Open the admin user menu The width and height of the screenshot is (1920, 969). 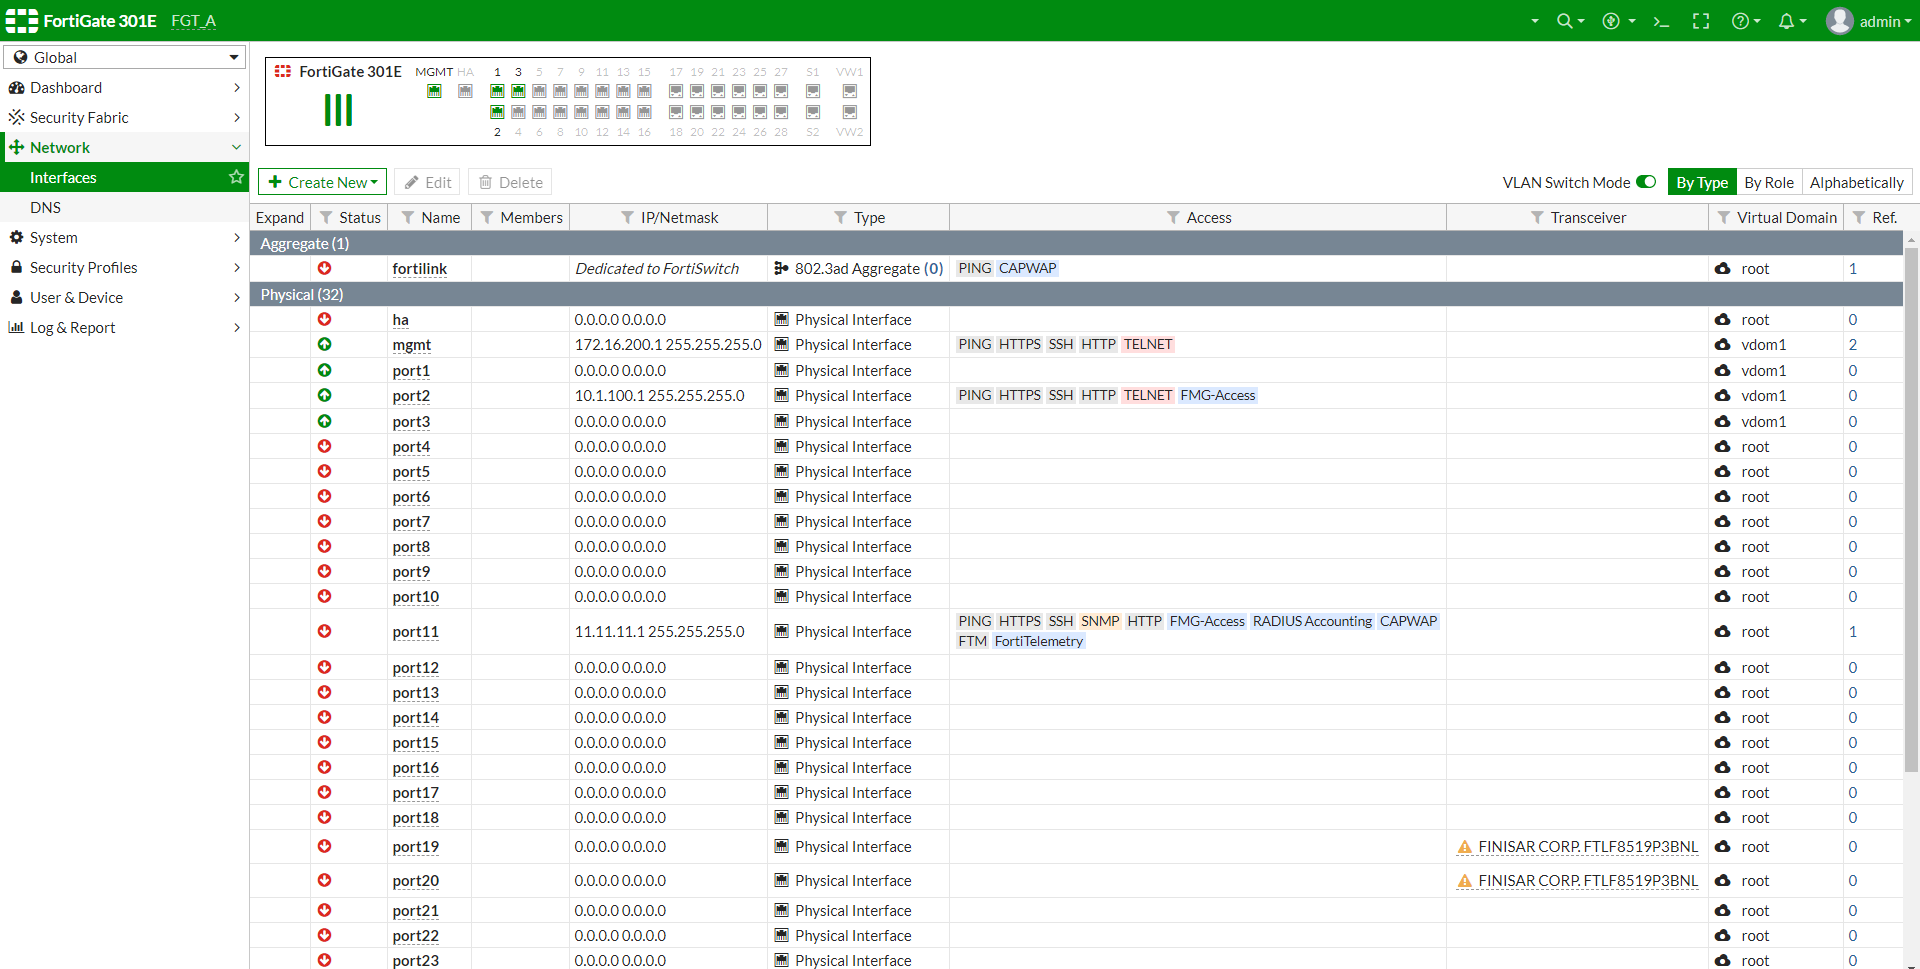pos(1868,21)
